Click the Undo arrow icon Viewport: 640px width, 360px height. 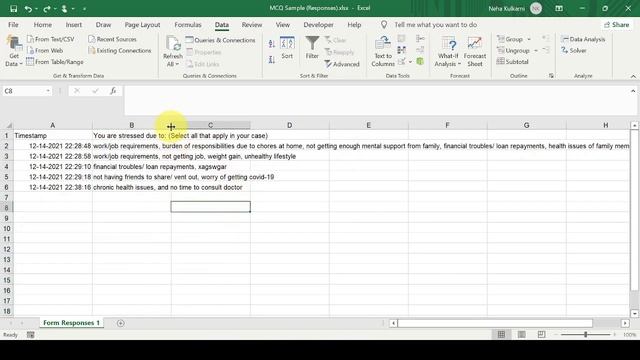(28, 9)
